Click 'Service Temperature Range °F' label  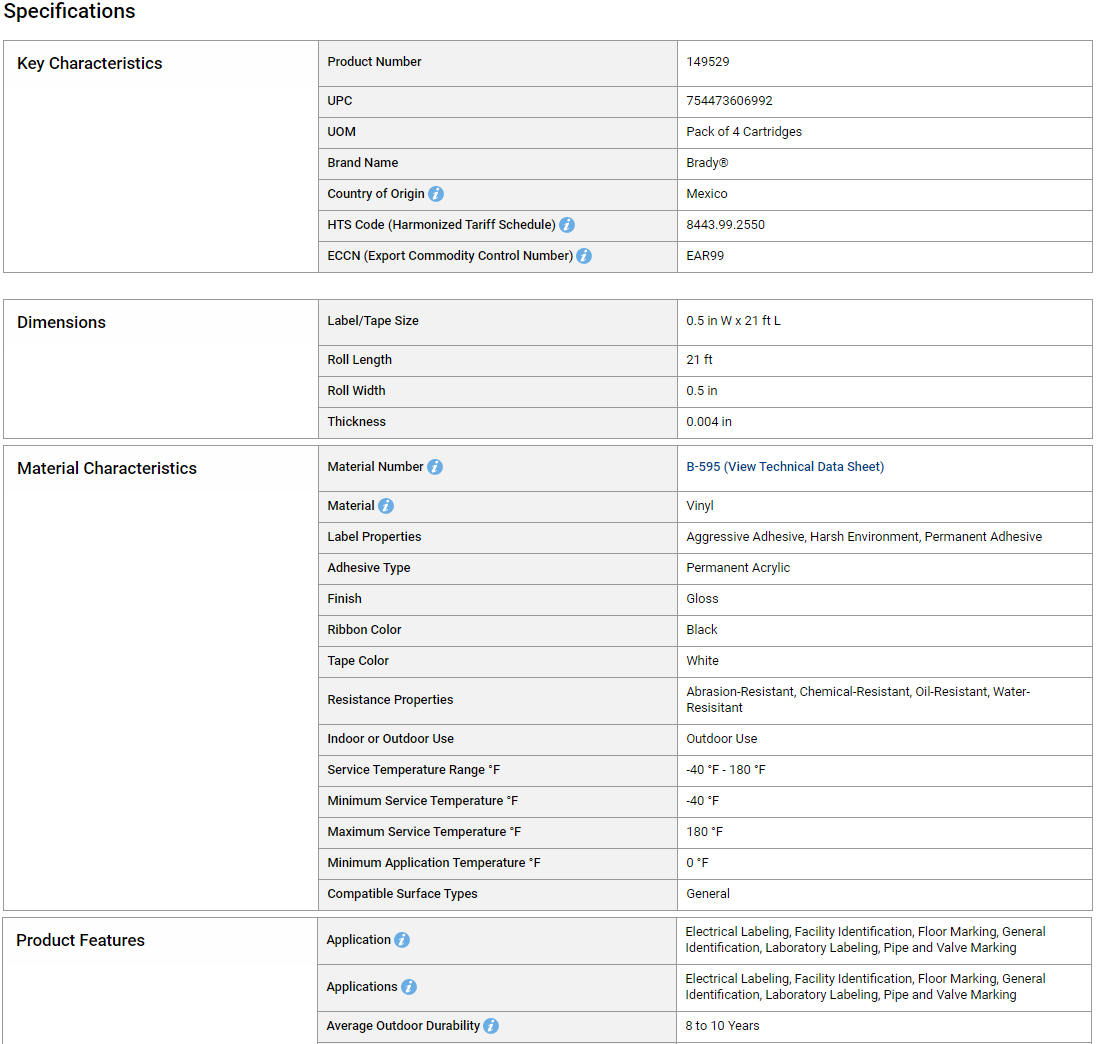(x=413, y=770)
